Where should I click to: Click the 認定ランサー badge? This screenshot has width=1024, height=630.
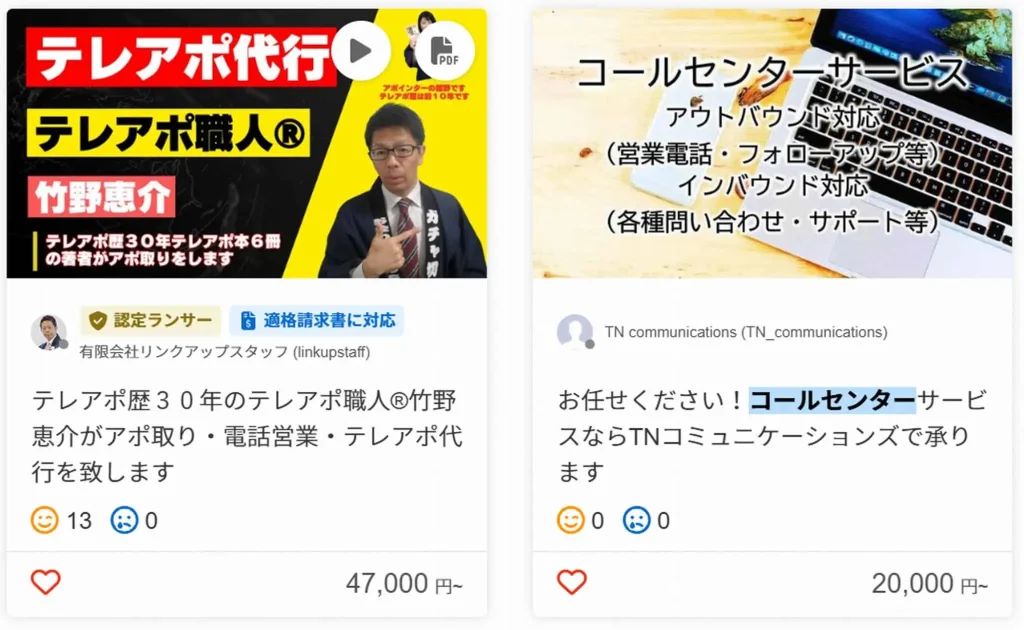pos(151,321)
